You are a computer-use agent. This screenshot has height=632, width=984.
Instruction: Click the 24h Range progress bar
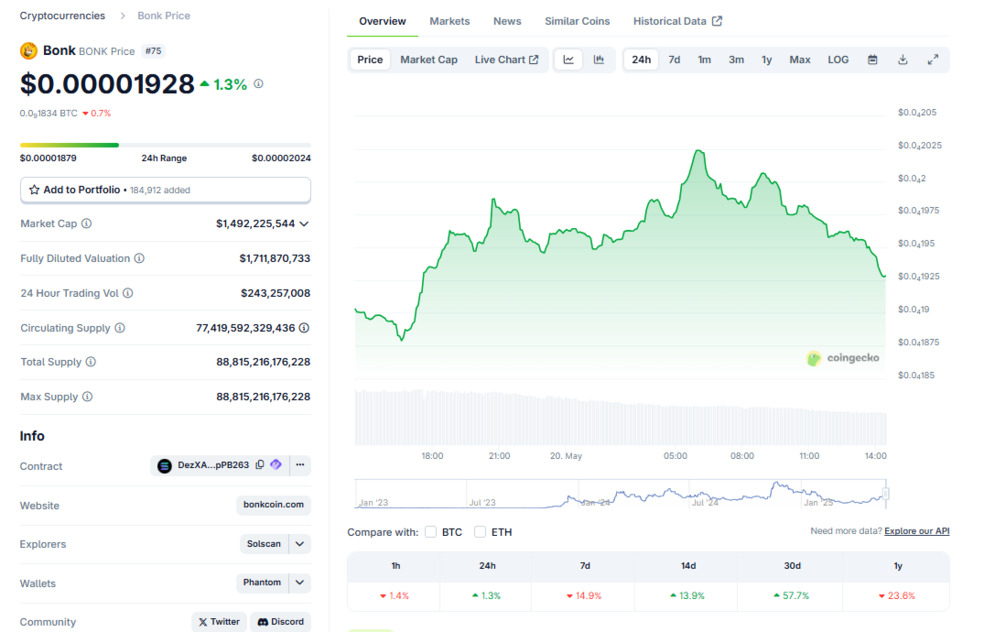point(166,145)
